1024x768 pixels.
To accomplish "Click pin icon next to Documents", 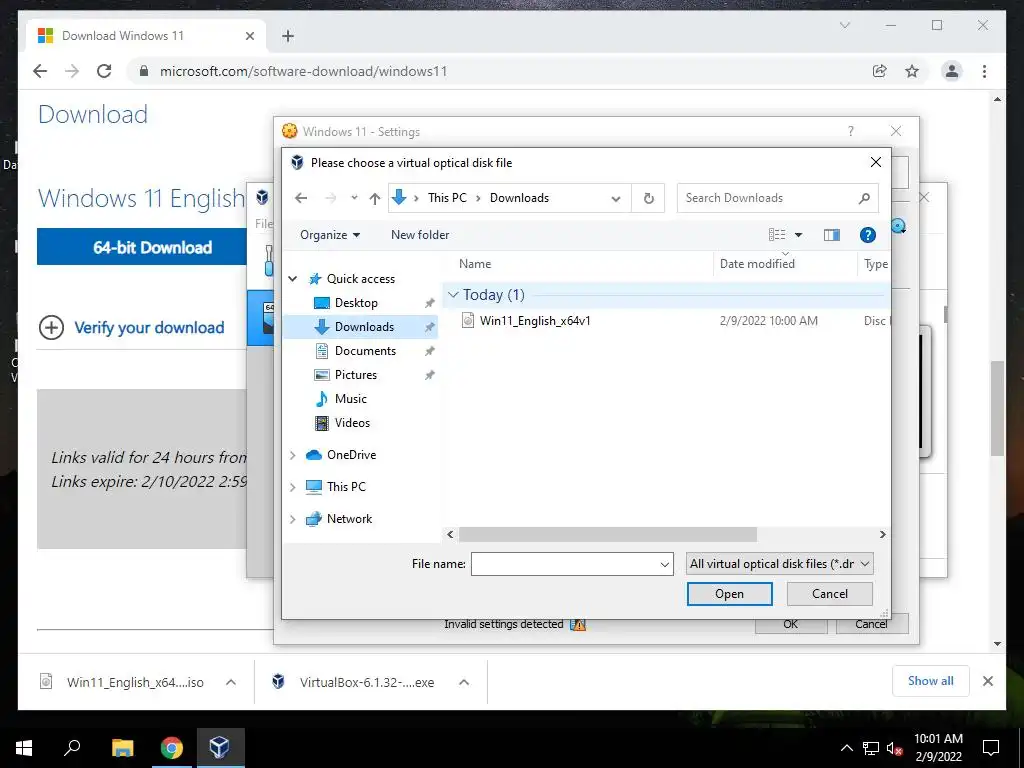I will point(429,351).
